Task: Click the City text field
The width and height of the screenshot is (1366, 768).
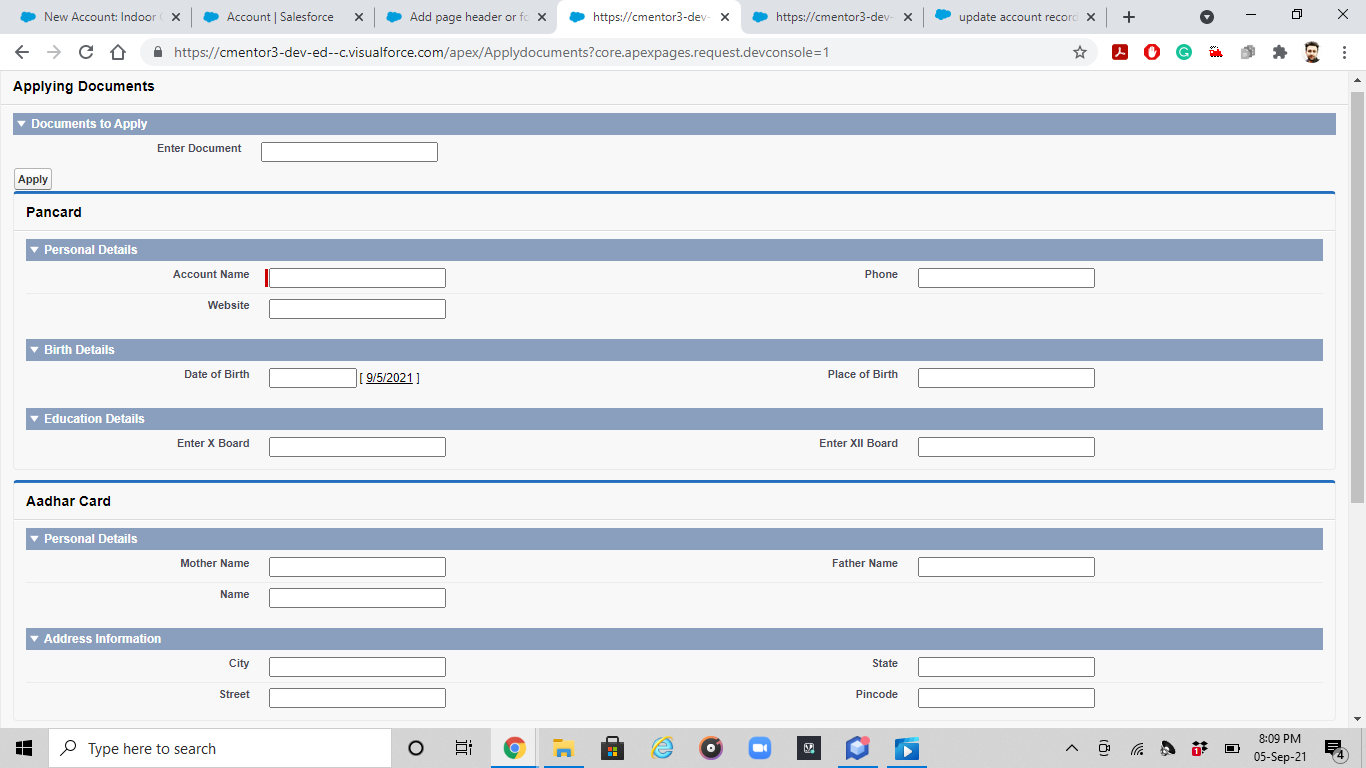Action: click(x=357, y=667)
